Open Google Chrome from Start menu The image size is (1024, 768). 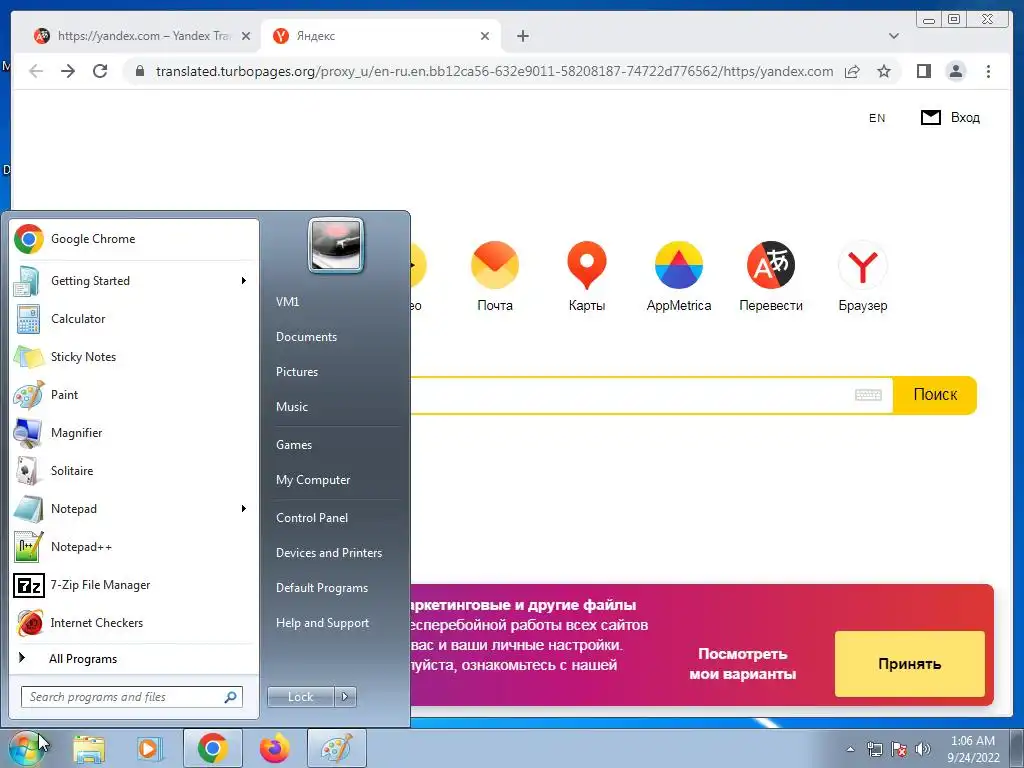click(x=134, y=239)
